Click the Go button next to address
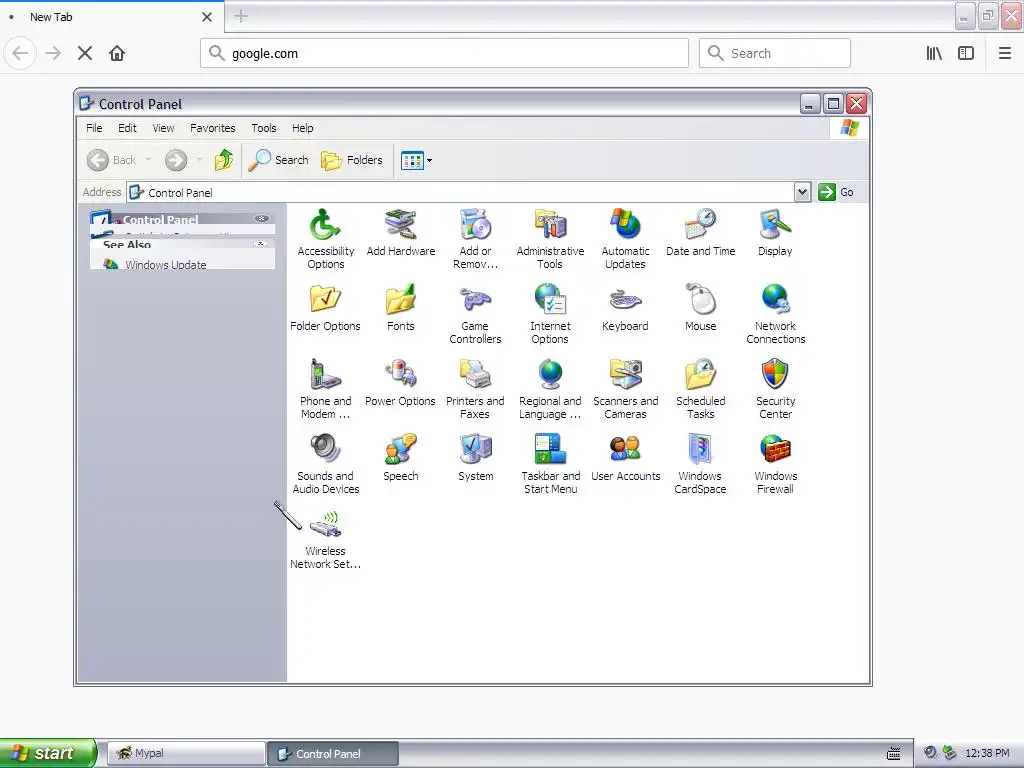The height and width of the screenshot is (768, 1024). tap(837, 192)
